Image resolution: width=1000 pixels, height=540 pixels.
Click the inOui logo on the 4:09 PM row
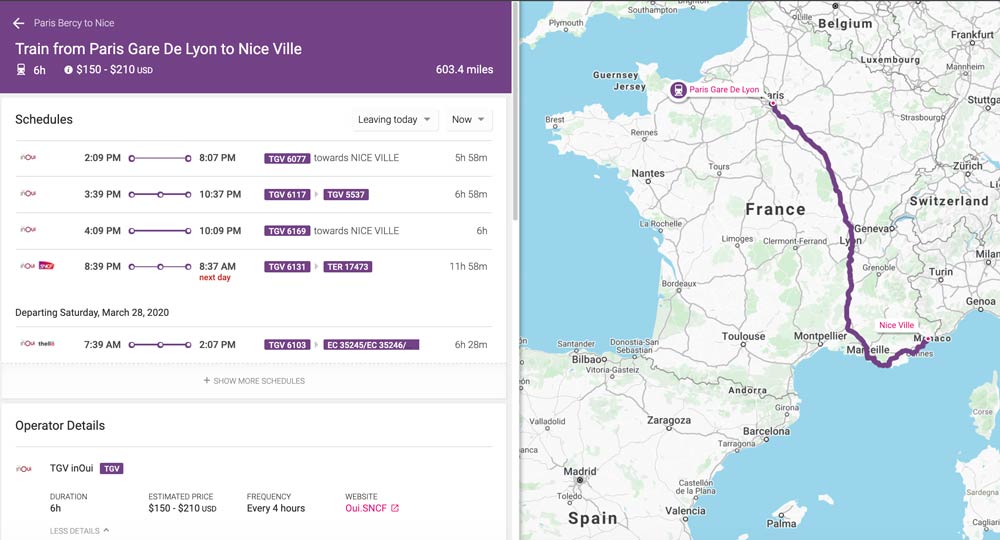point(28,230)
